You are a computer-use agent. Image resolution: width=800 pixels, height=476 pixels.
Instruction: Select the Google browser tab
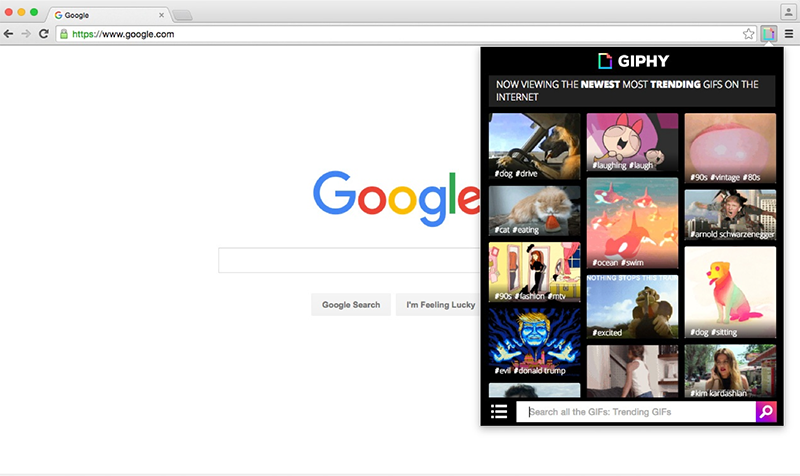pos(109,15)
